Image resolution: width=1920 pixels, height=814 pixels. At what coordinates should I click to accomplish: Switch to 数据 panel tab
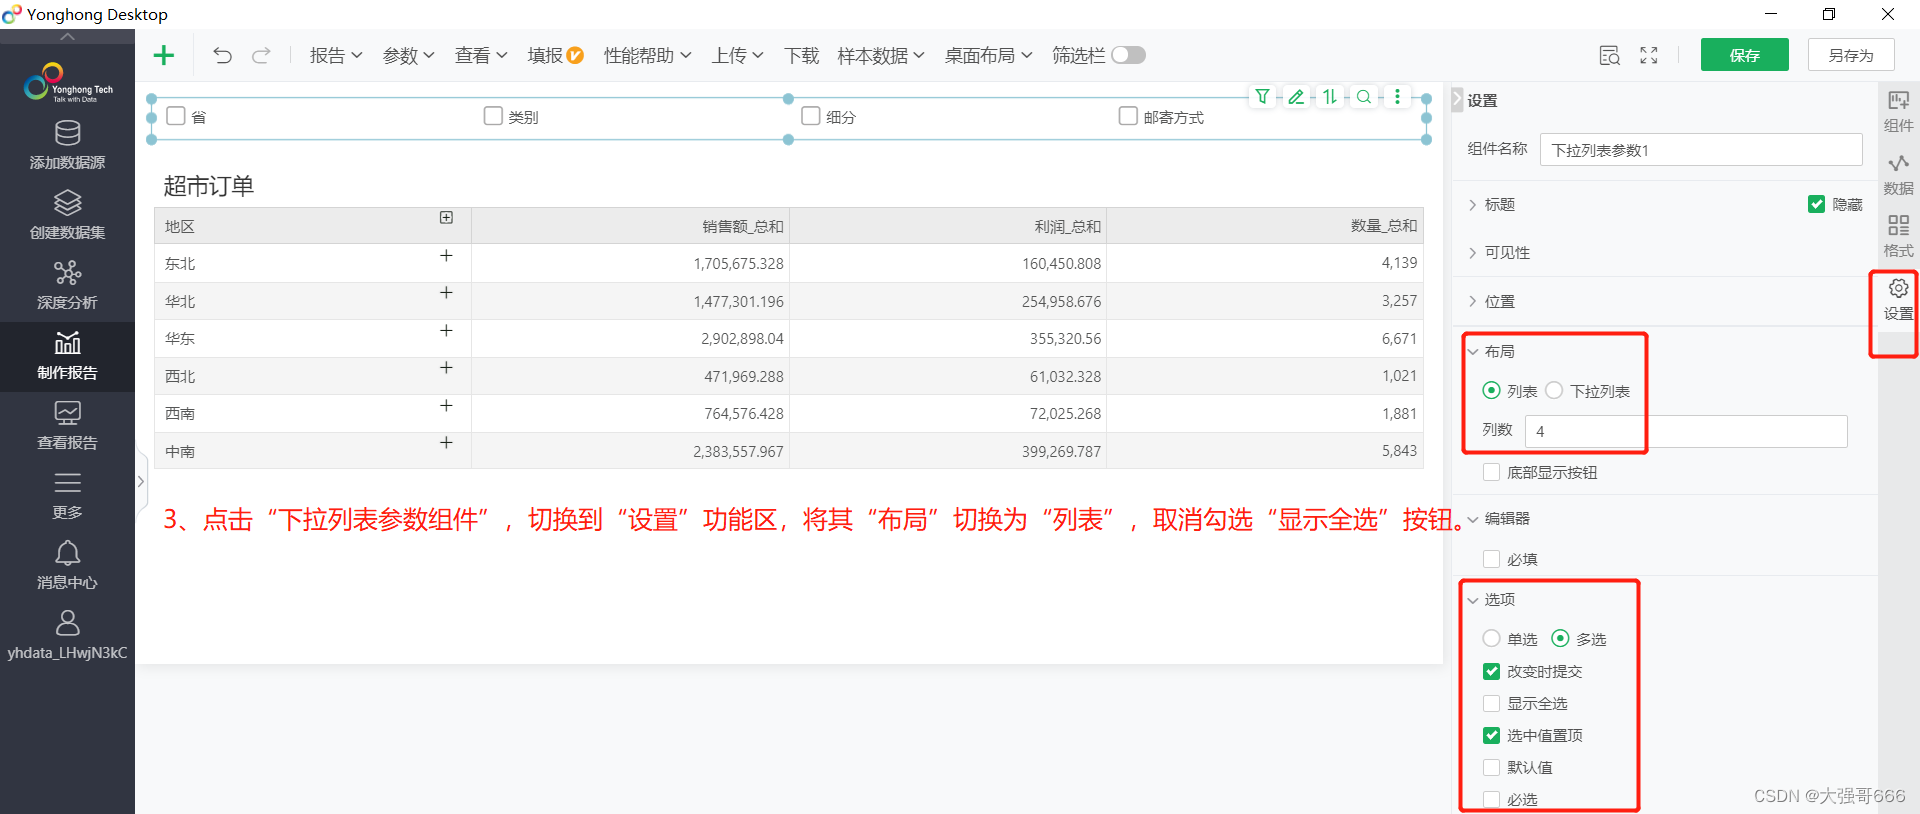[1898, 174]
